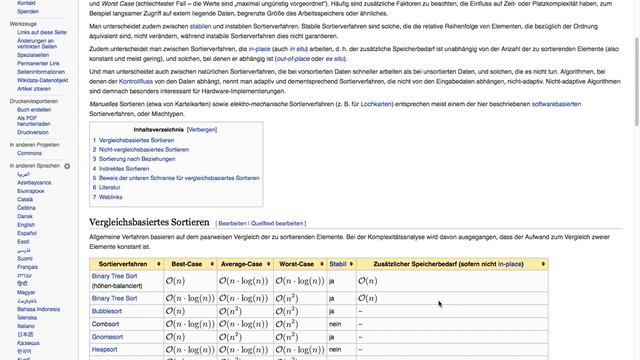The image size is (640, 360).
Task: Switch to Français language version
Action: [27, 267]
